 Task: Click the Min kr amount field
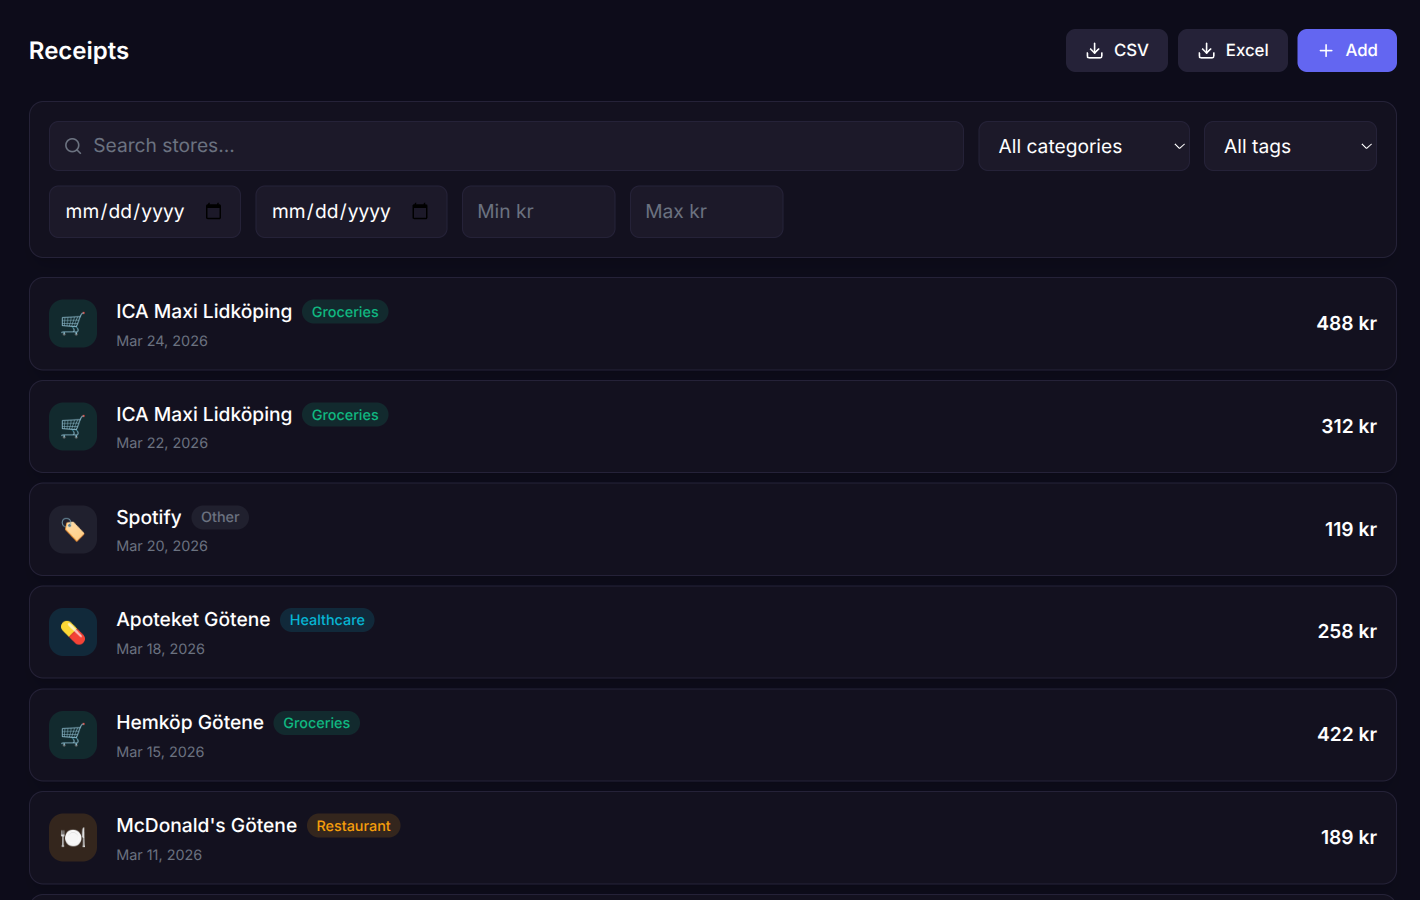[x=538, y=211]
